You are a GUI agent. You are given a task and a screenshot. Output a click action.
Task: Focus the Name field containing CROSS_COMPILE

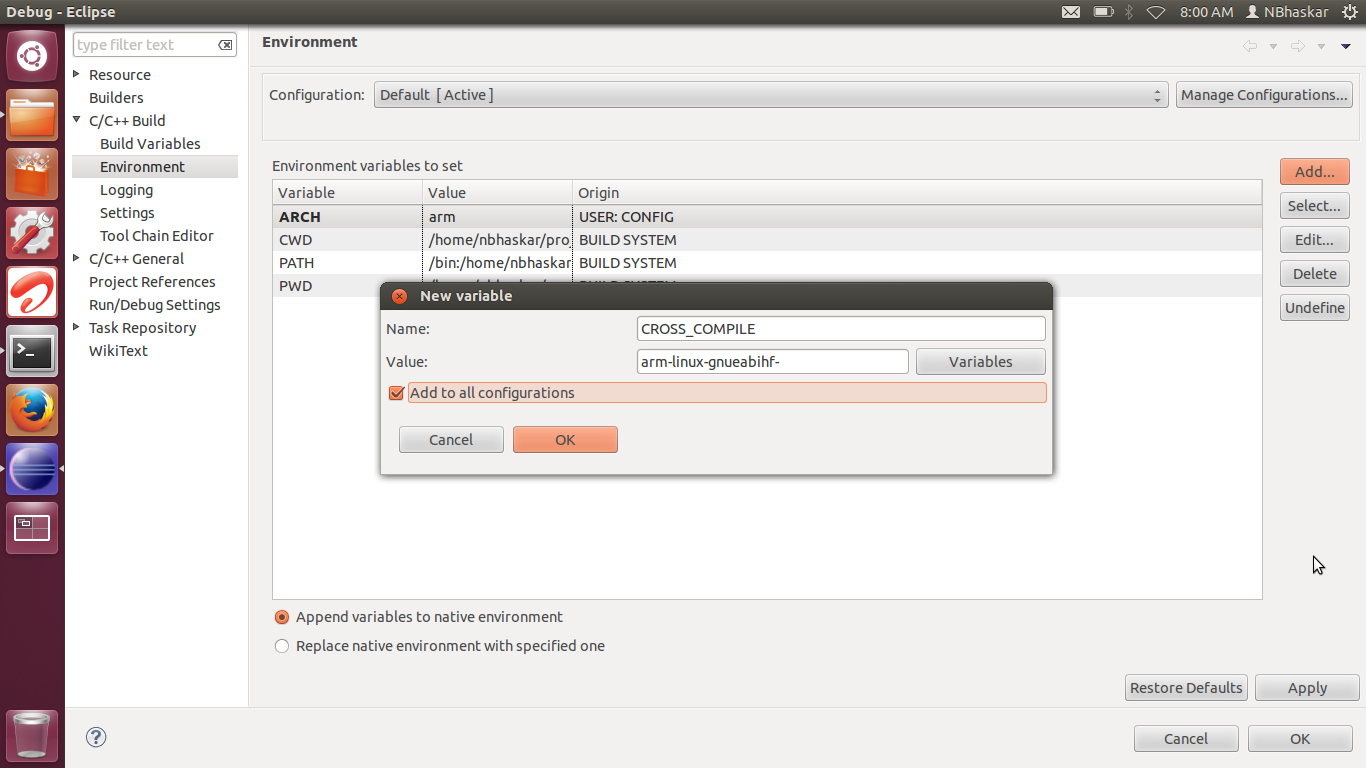pos(841,329)
